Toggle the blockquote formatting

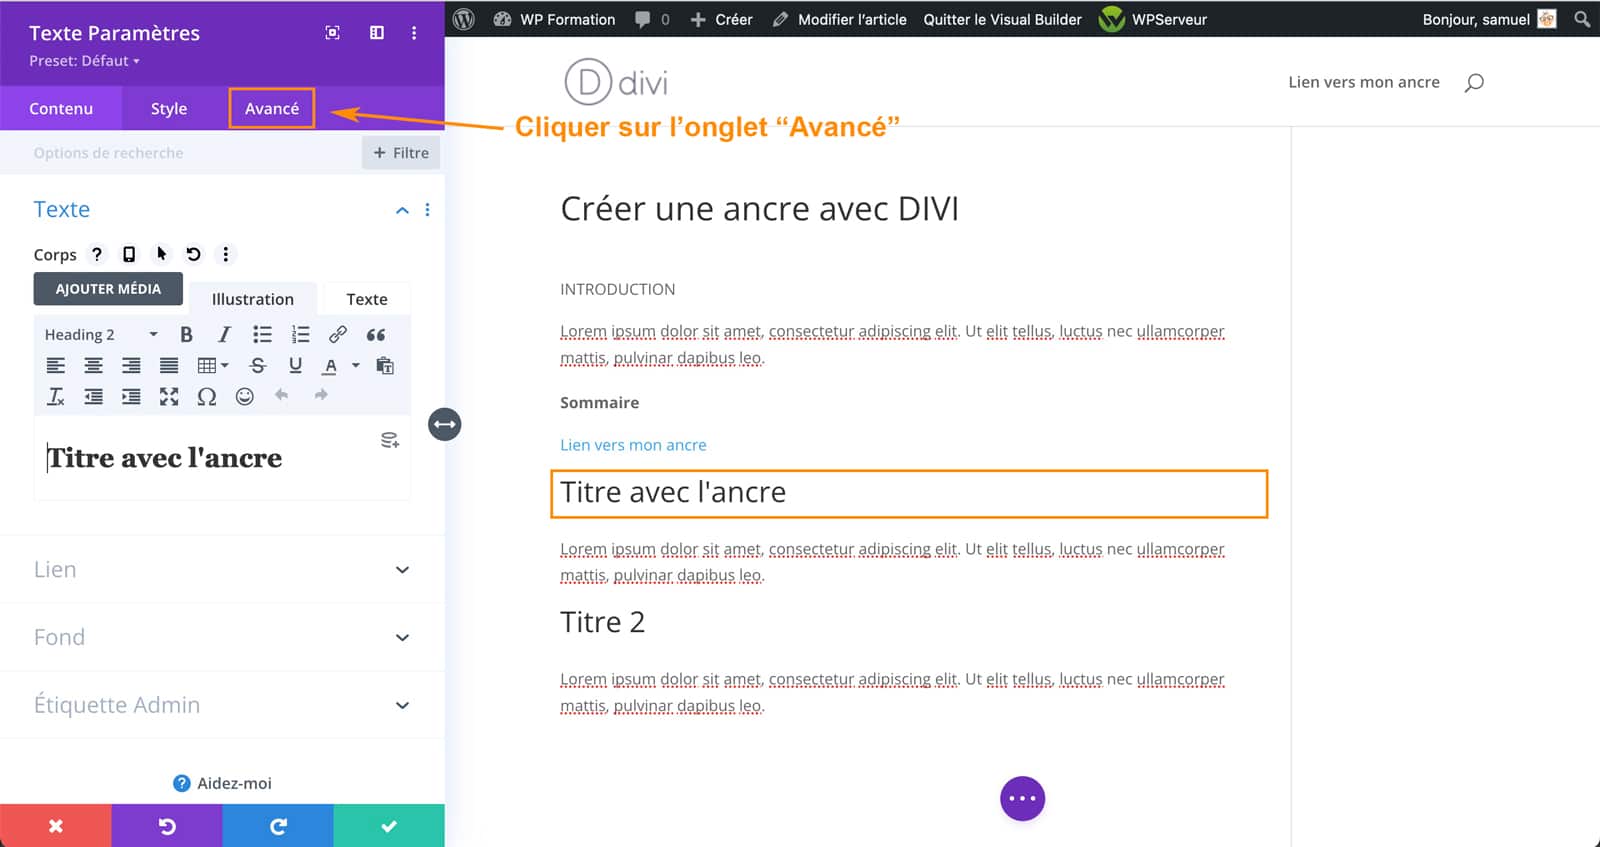point(376,335)
